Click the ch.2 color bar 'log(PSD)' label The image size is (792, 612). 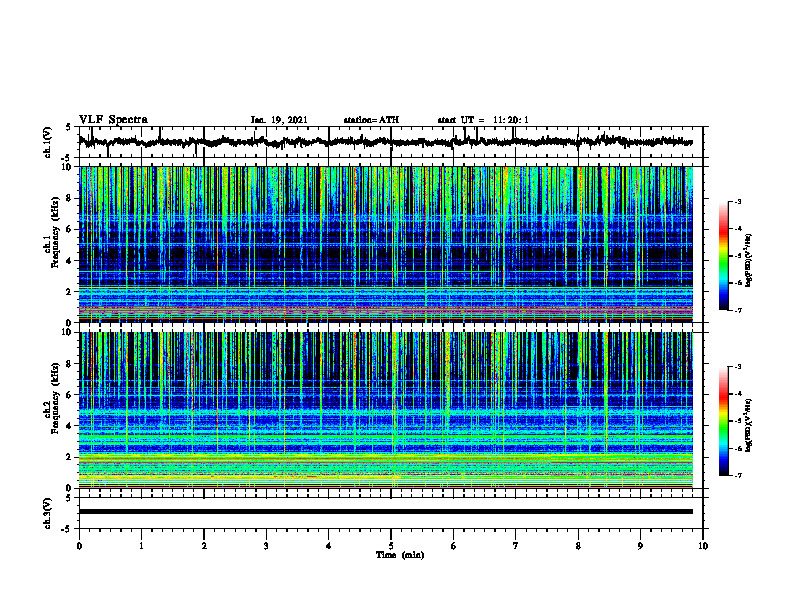[748, 425]
